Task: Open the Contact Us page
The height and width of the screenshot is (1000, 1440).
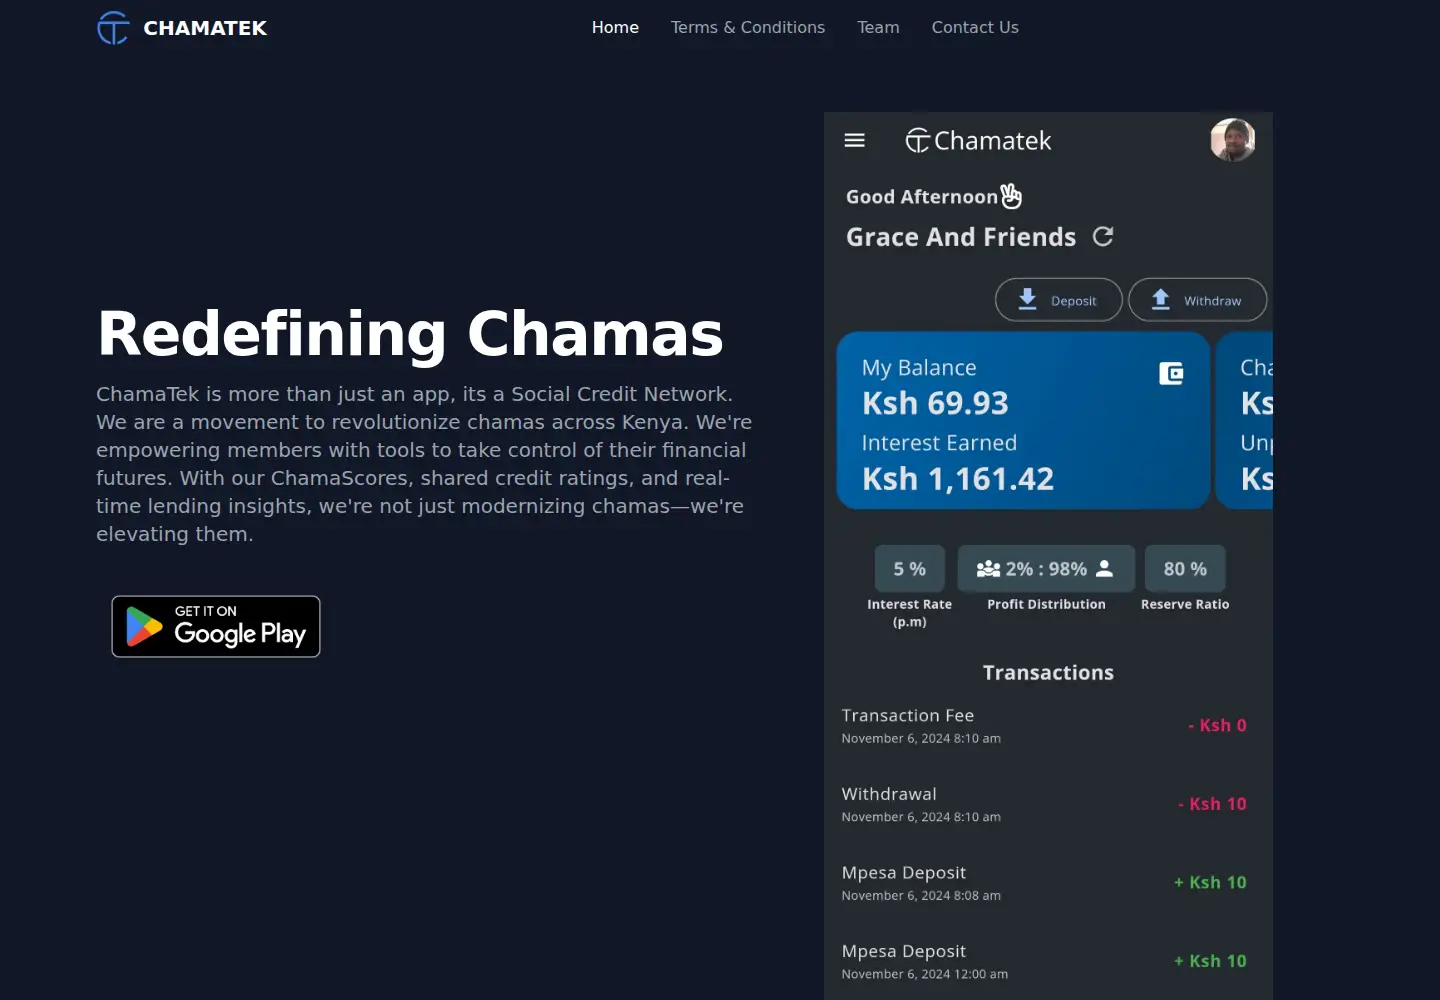Action: pyautogui.click(x=975, y=28)
